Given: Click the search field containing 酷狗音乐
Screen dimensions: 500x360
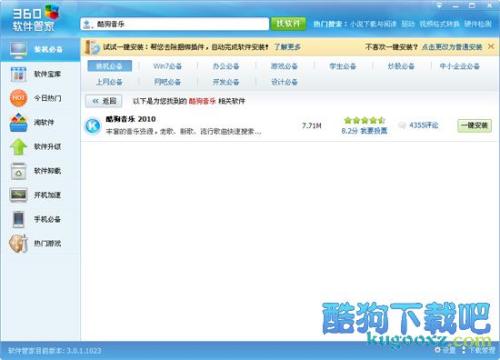Looking at the screenshot, I should pyautogui.click(x=174, y=24).
